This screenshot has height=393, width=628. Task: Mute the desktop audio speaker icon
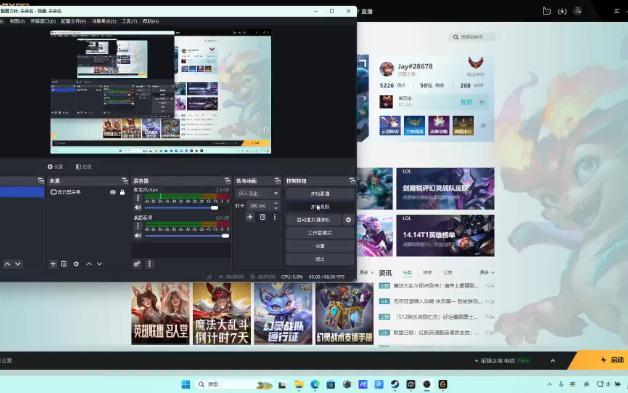tap(138, 208)
